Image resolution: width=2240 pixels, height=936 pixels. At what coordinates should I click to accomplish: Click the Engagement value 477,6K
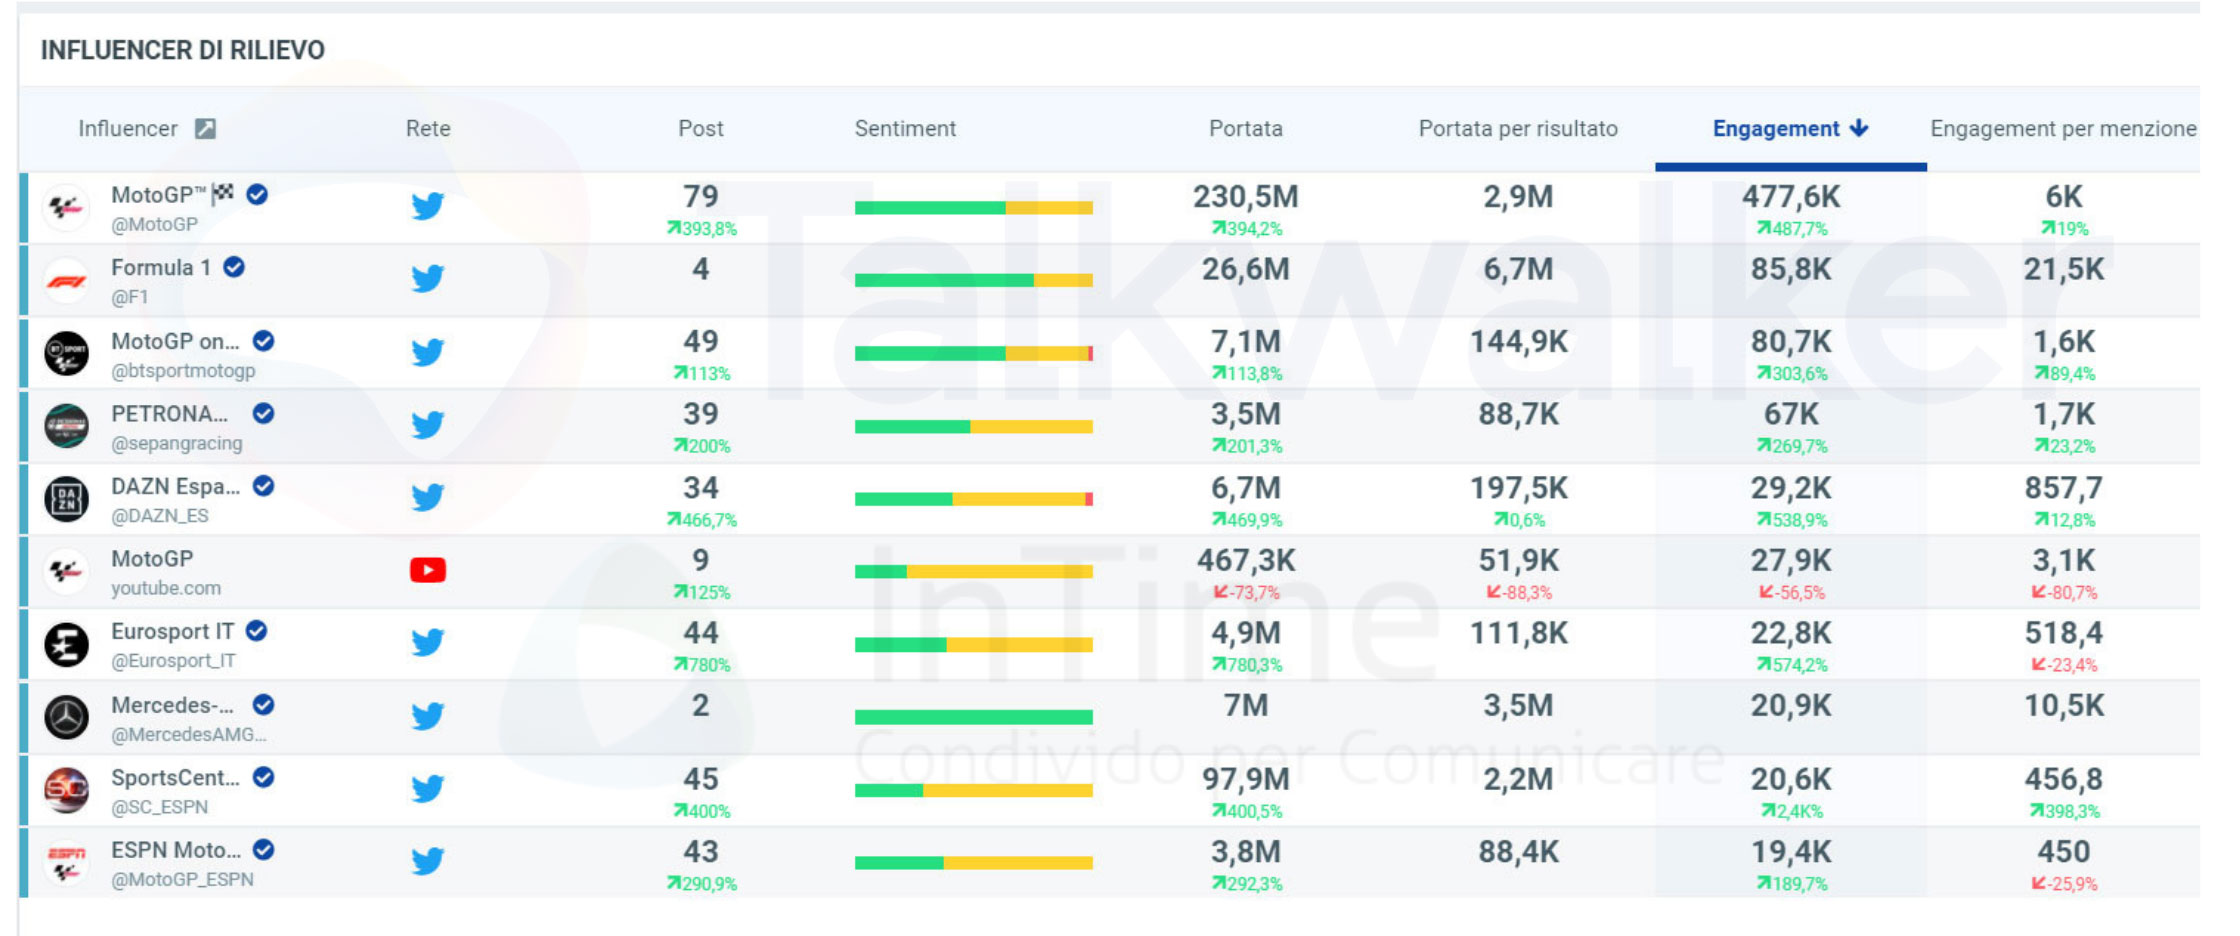[1791, 197]
